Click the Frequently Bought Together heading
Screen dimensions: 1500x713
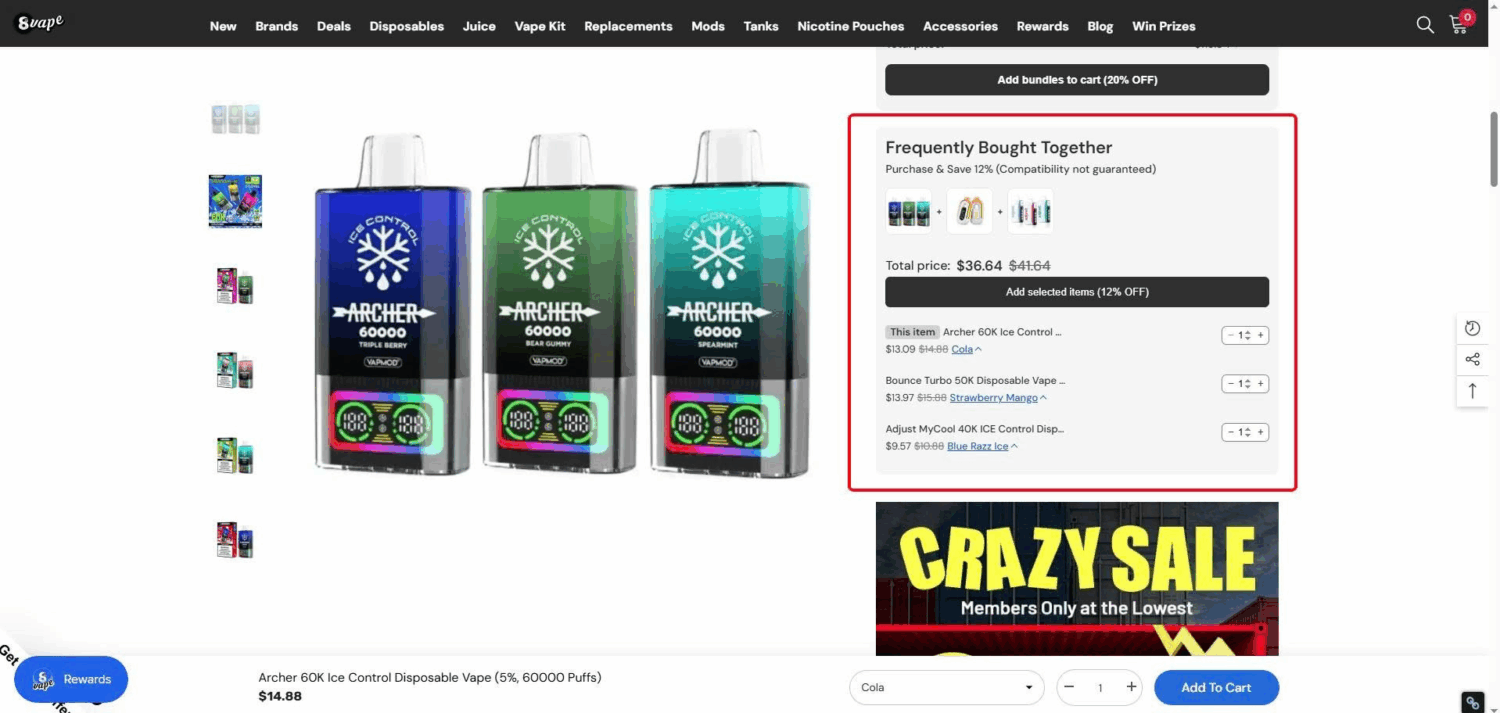(998, 148)
